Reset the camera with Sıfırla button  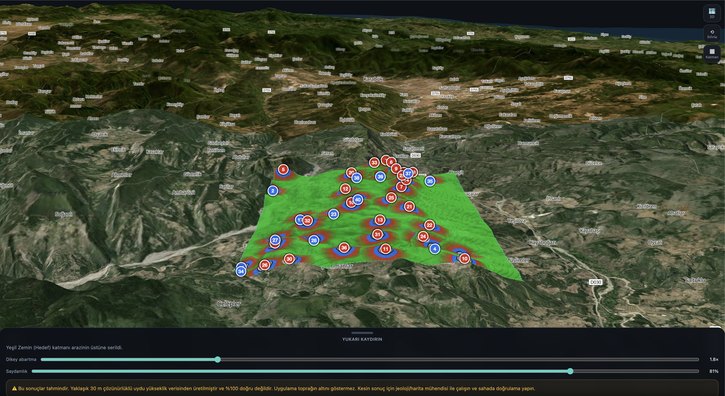click(712, 34)
